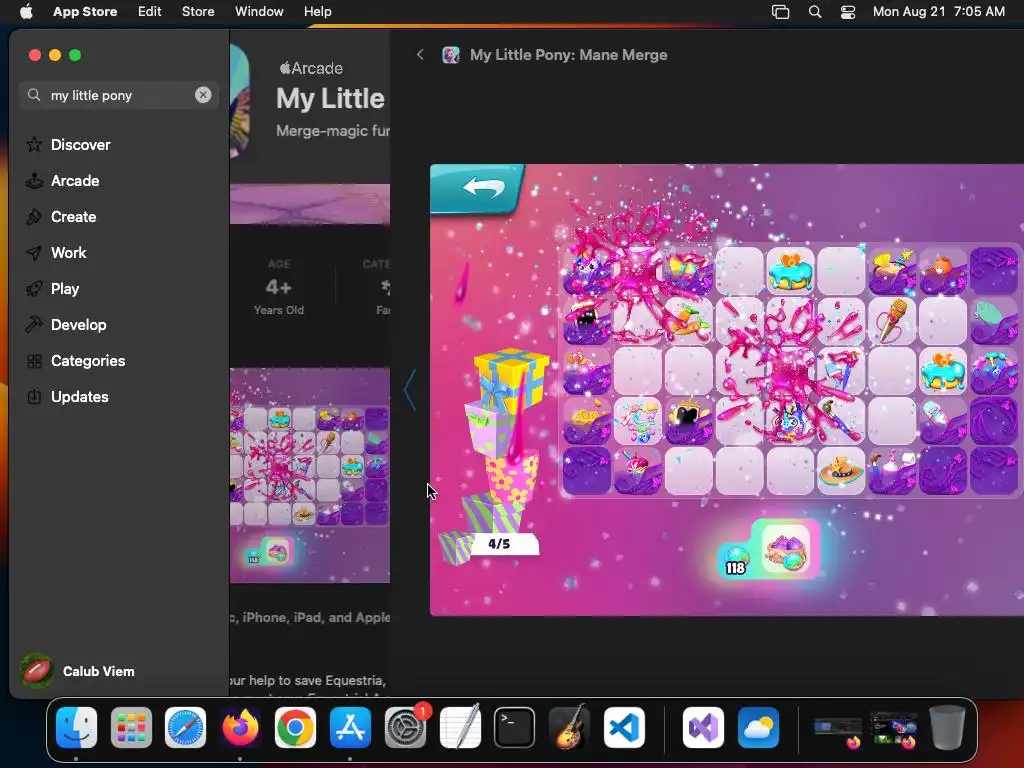Viewport: 1024px width, 768px height.
Task: Open second minimized window in Dock
Action: 893,730
